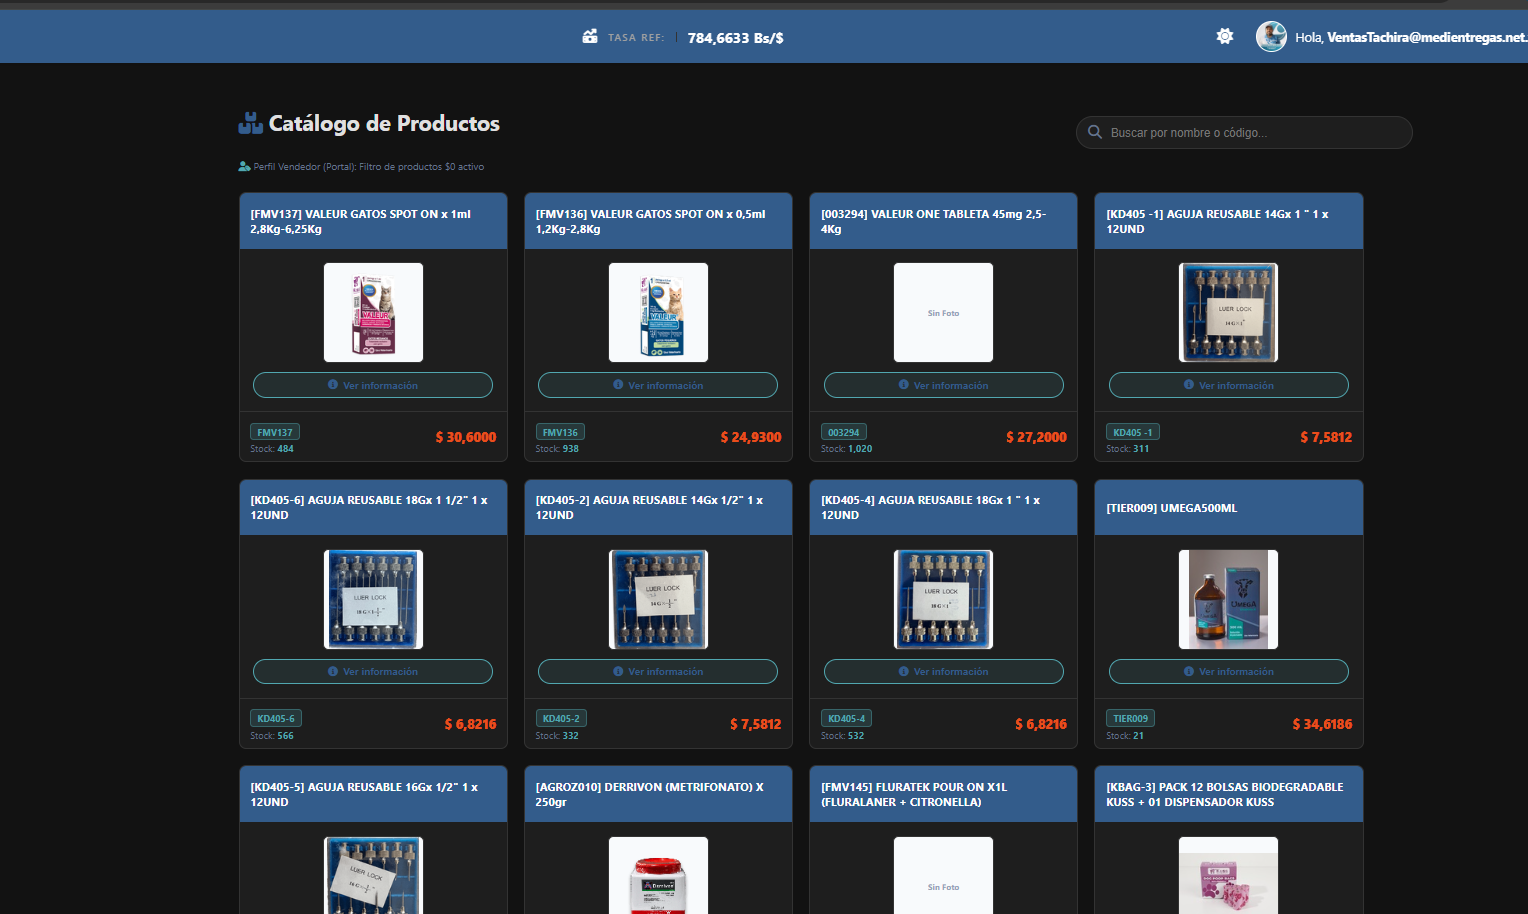Viewport: 1528px width, 914px height.
Task: Click the KD405 -1 needle pack image
Action: point(1229,312)
